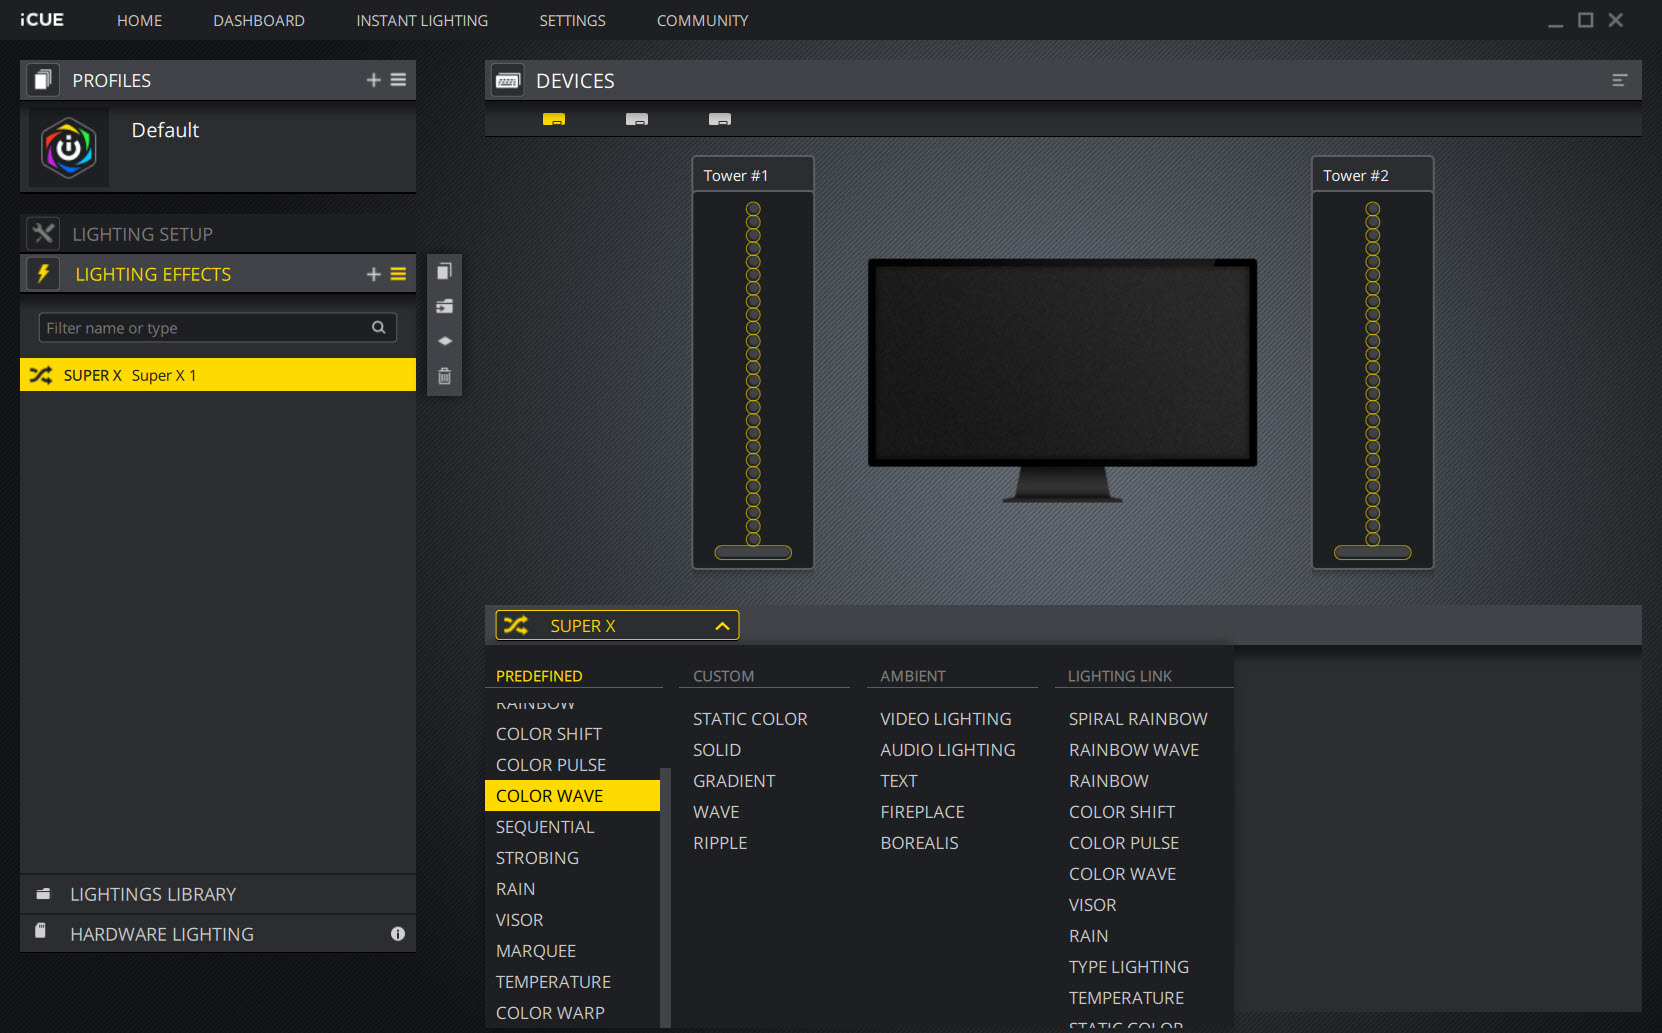The height and width of the screenshot is (1033, 1662).
Task: Choose SPIRAL RAINBOW lighting link
Action: [x=1138, y=719]
